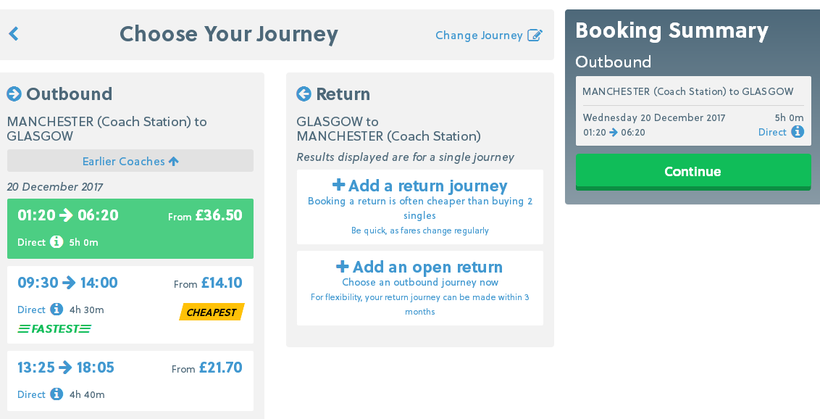Select the 13:25 to 18:05 journey option

click(x=130, y=381)
